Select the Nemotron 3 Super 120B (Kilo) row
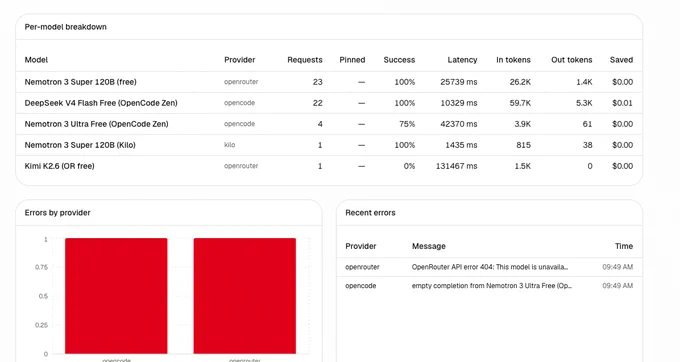 coord(329,145)
